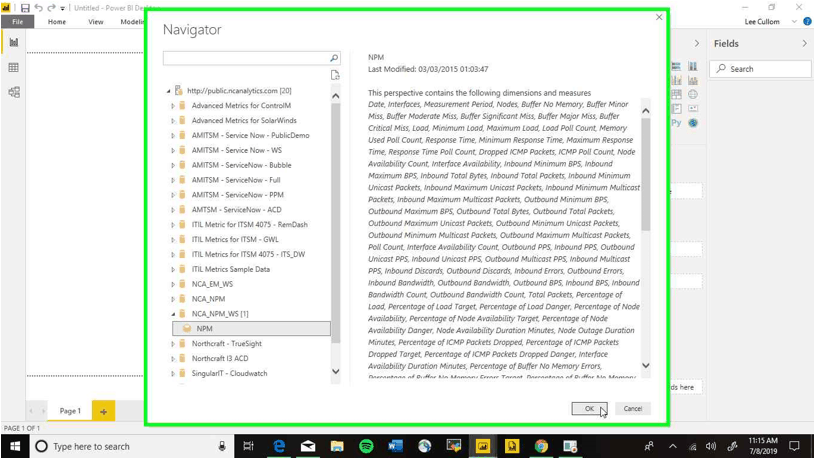Select ITIL Metrics for ITSM 4075 - ITS_DW

tap(248, 254)
